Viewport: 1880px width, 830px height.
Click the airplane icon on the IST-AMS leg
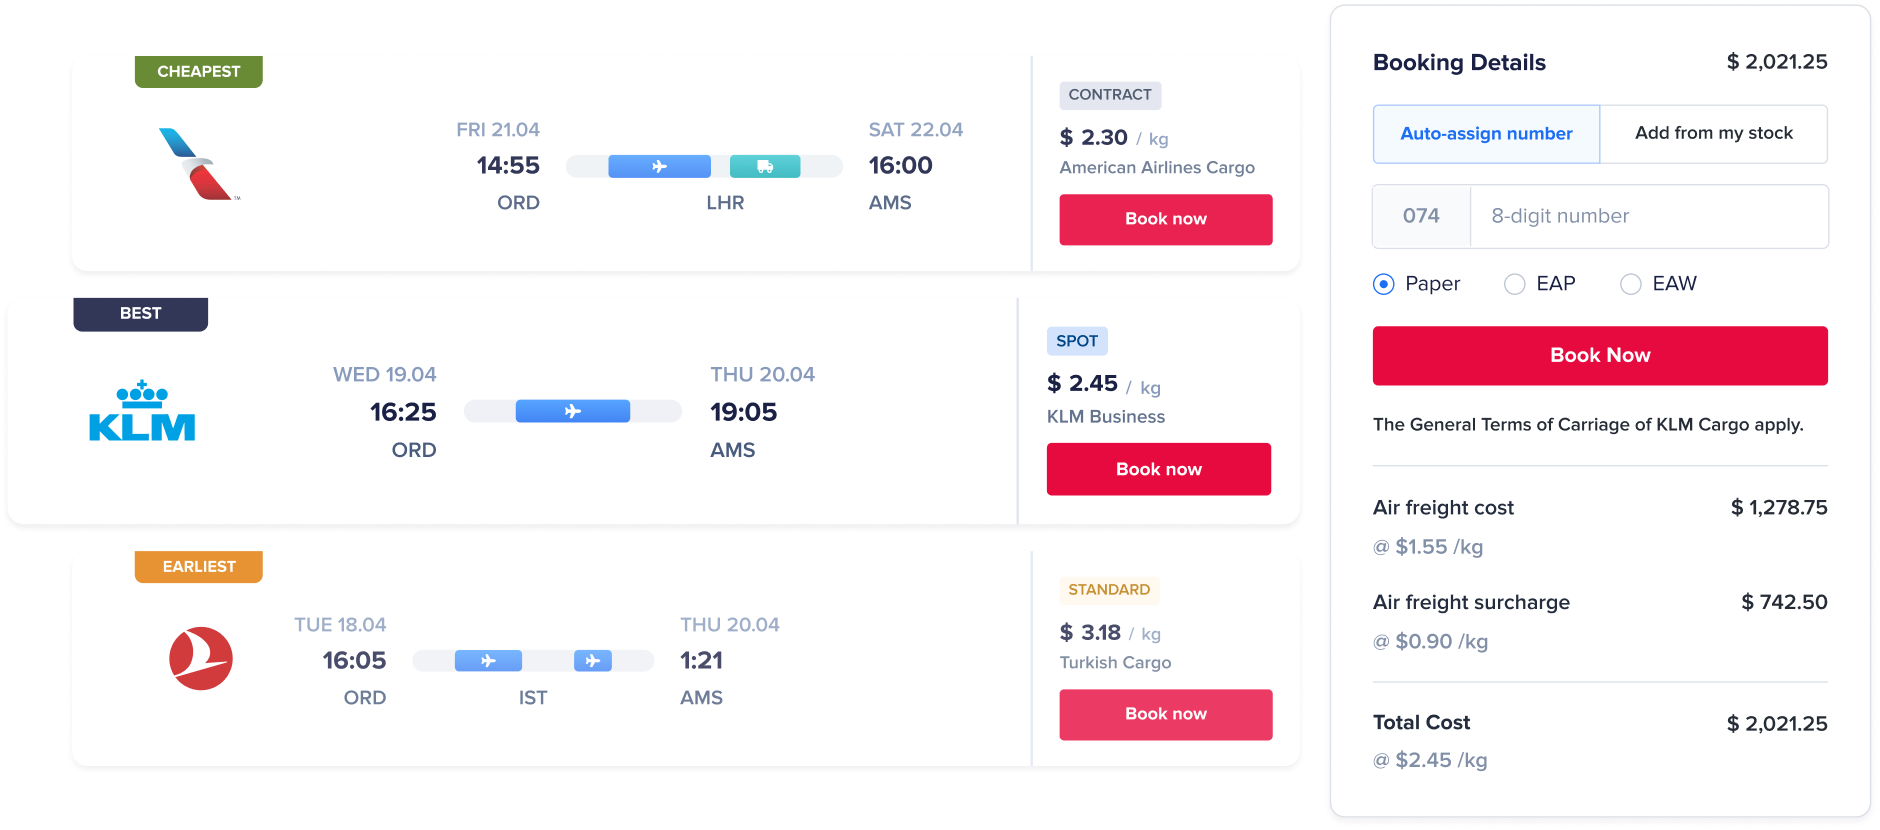tap(592, 660)
